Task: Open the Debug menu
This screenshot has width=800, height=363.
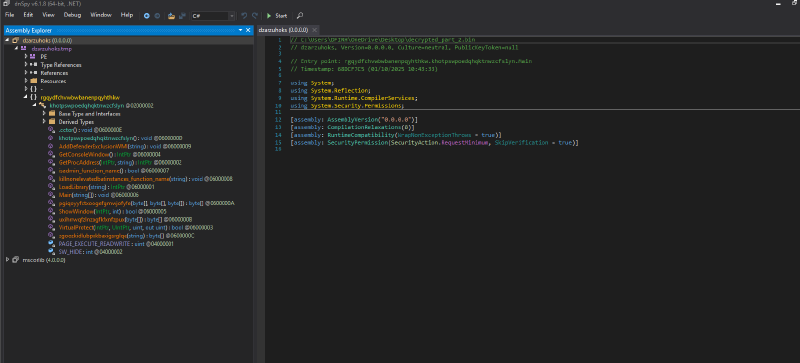Action: coord(72,15)
